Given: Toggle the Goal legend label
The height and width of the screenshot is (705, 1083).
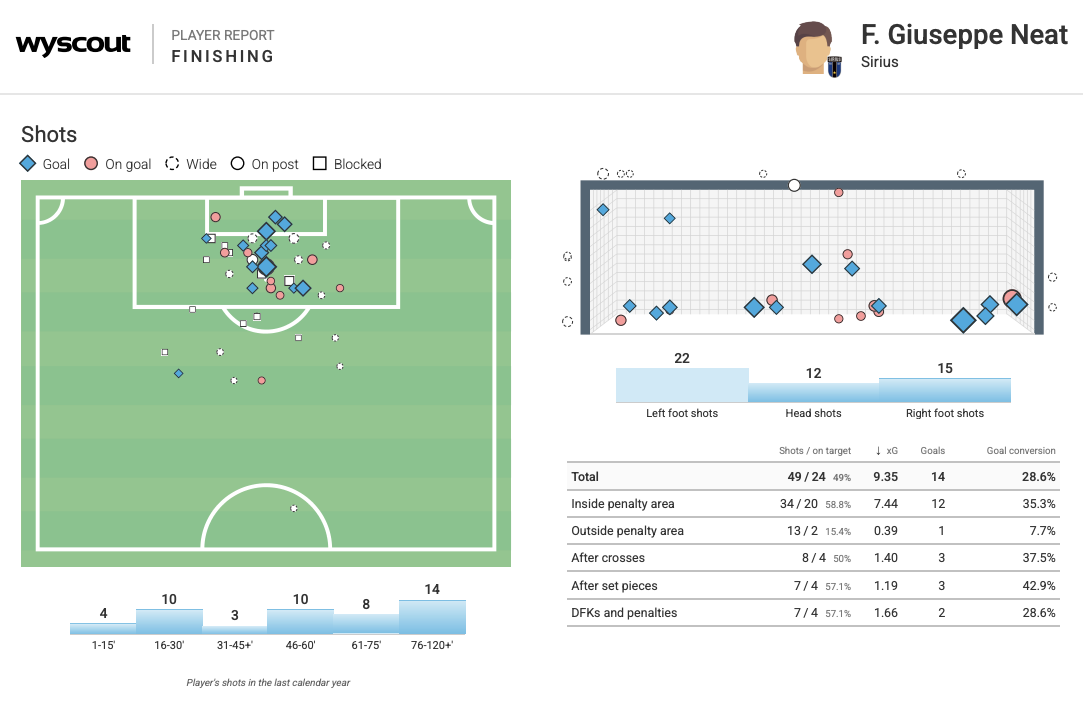Looking at the screenshot, I should click(56, 164).
